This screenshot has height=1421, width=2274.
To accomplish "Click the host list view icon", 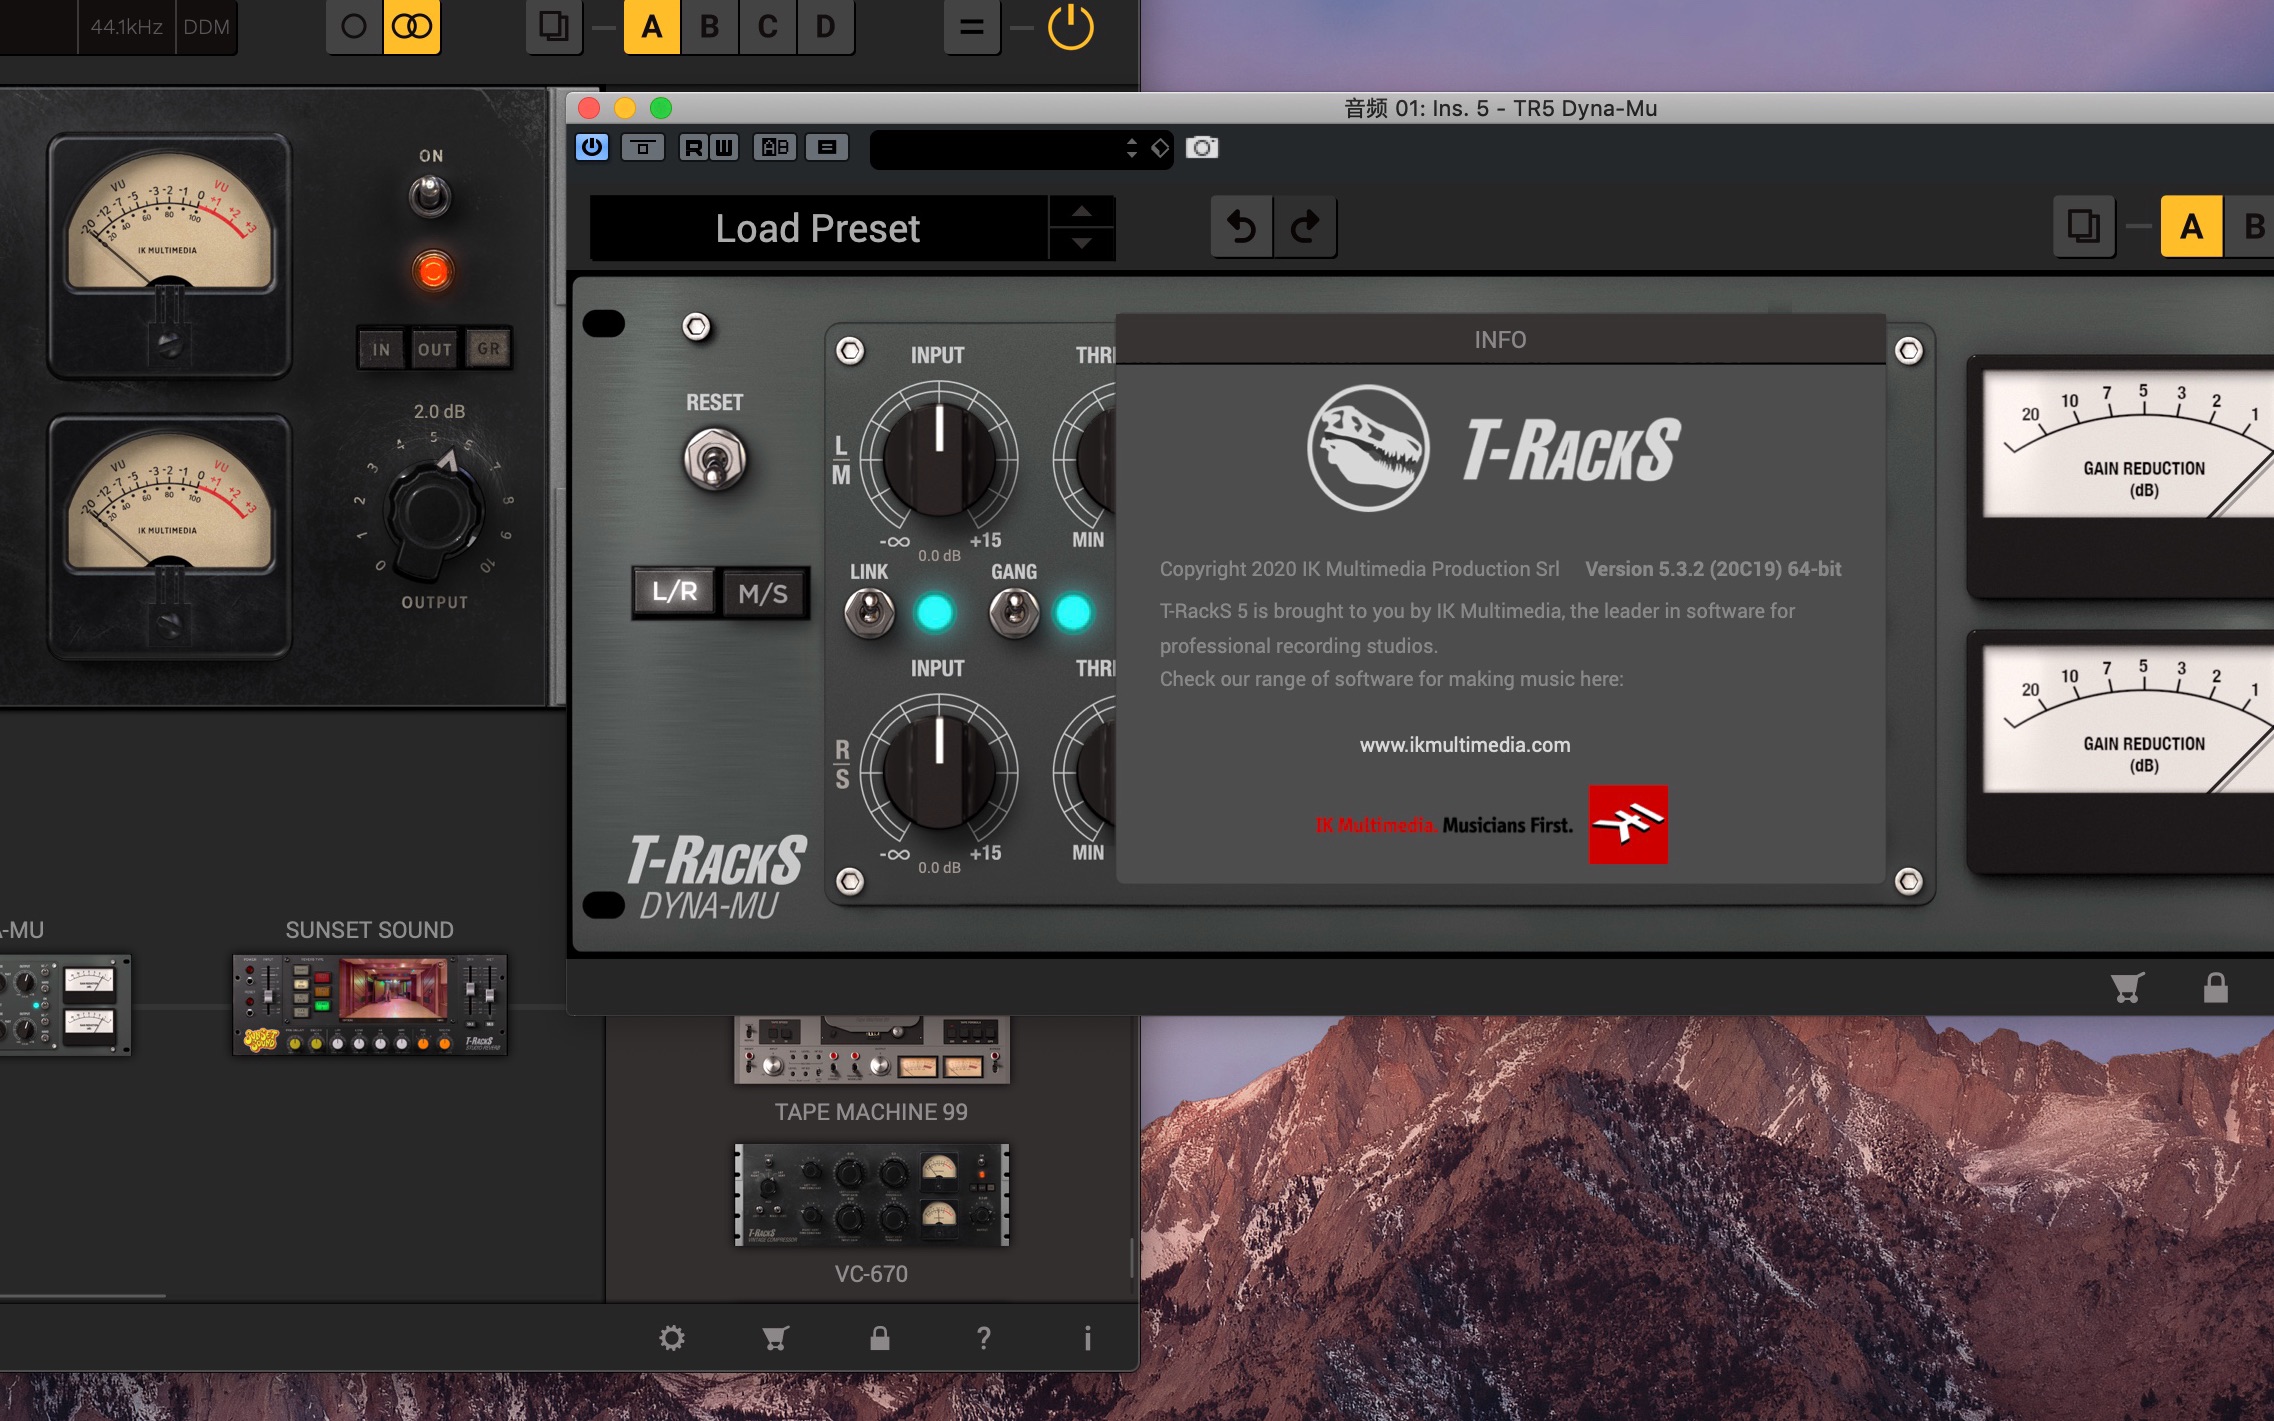I will [827, 148].
